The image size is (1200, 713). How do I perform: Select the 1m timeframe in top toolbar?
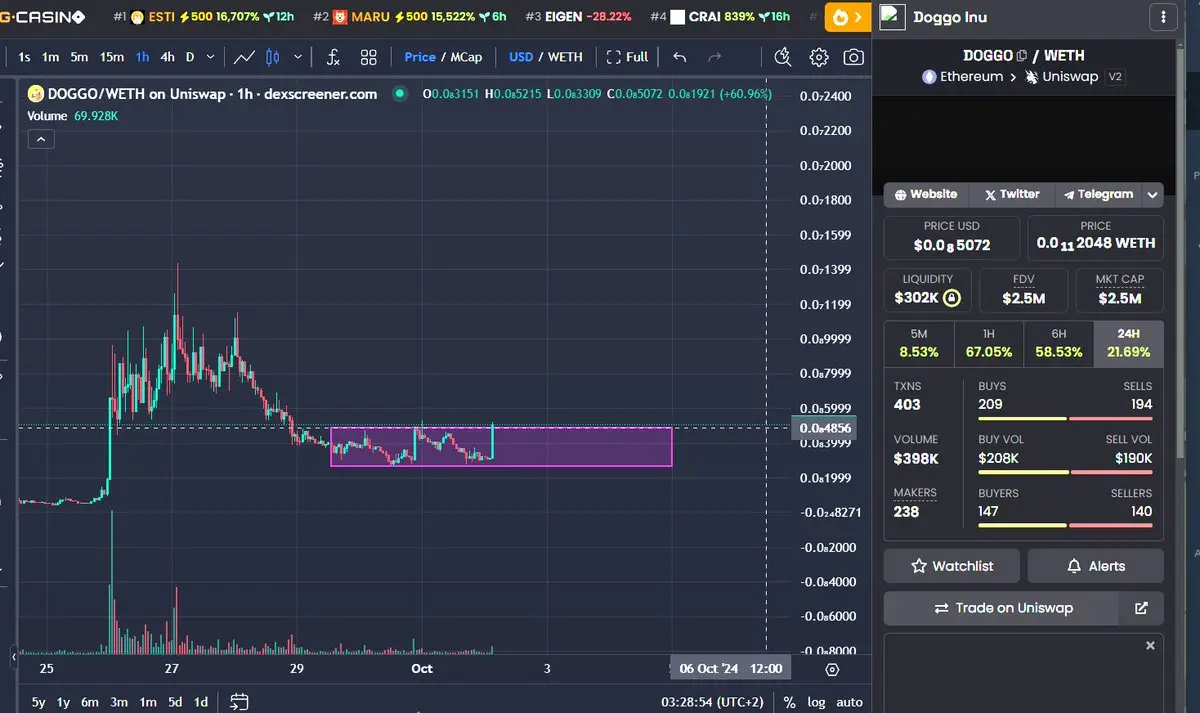[50, 57]
